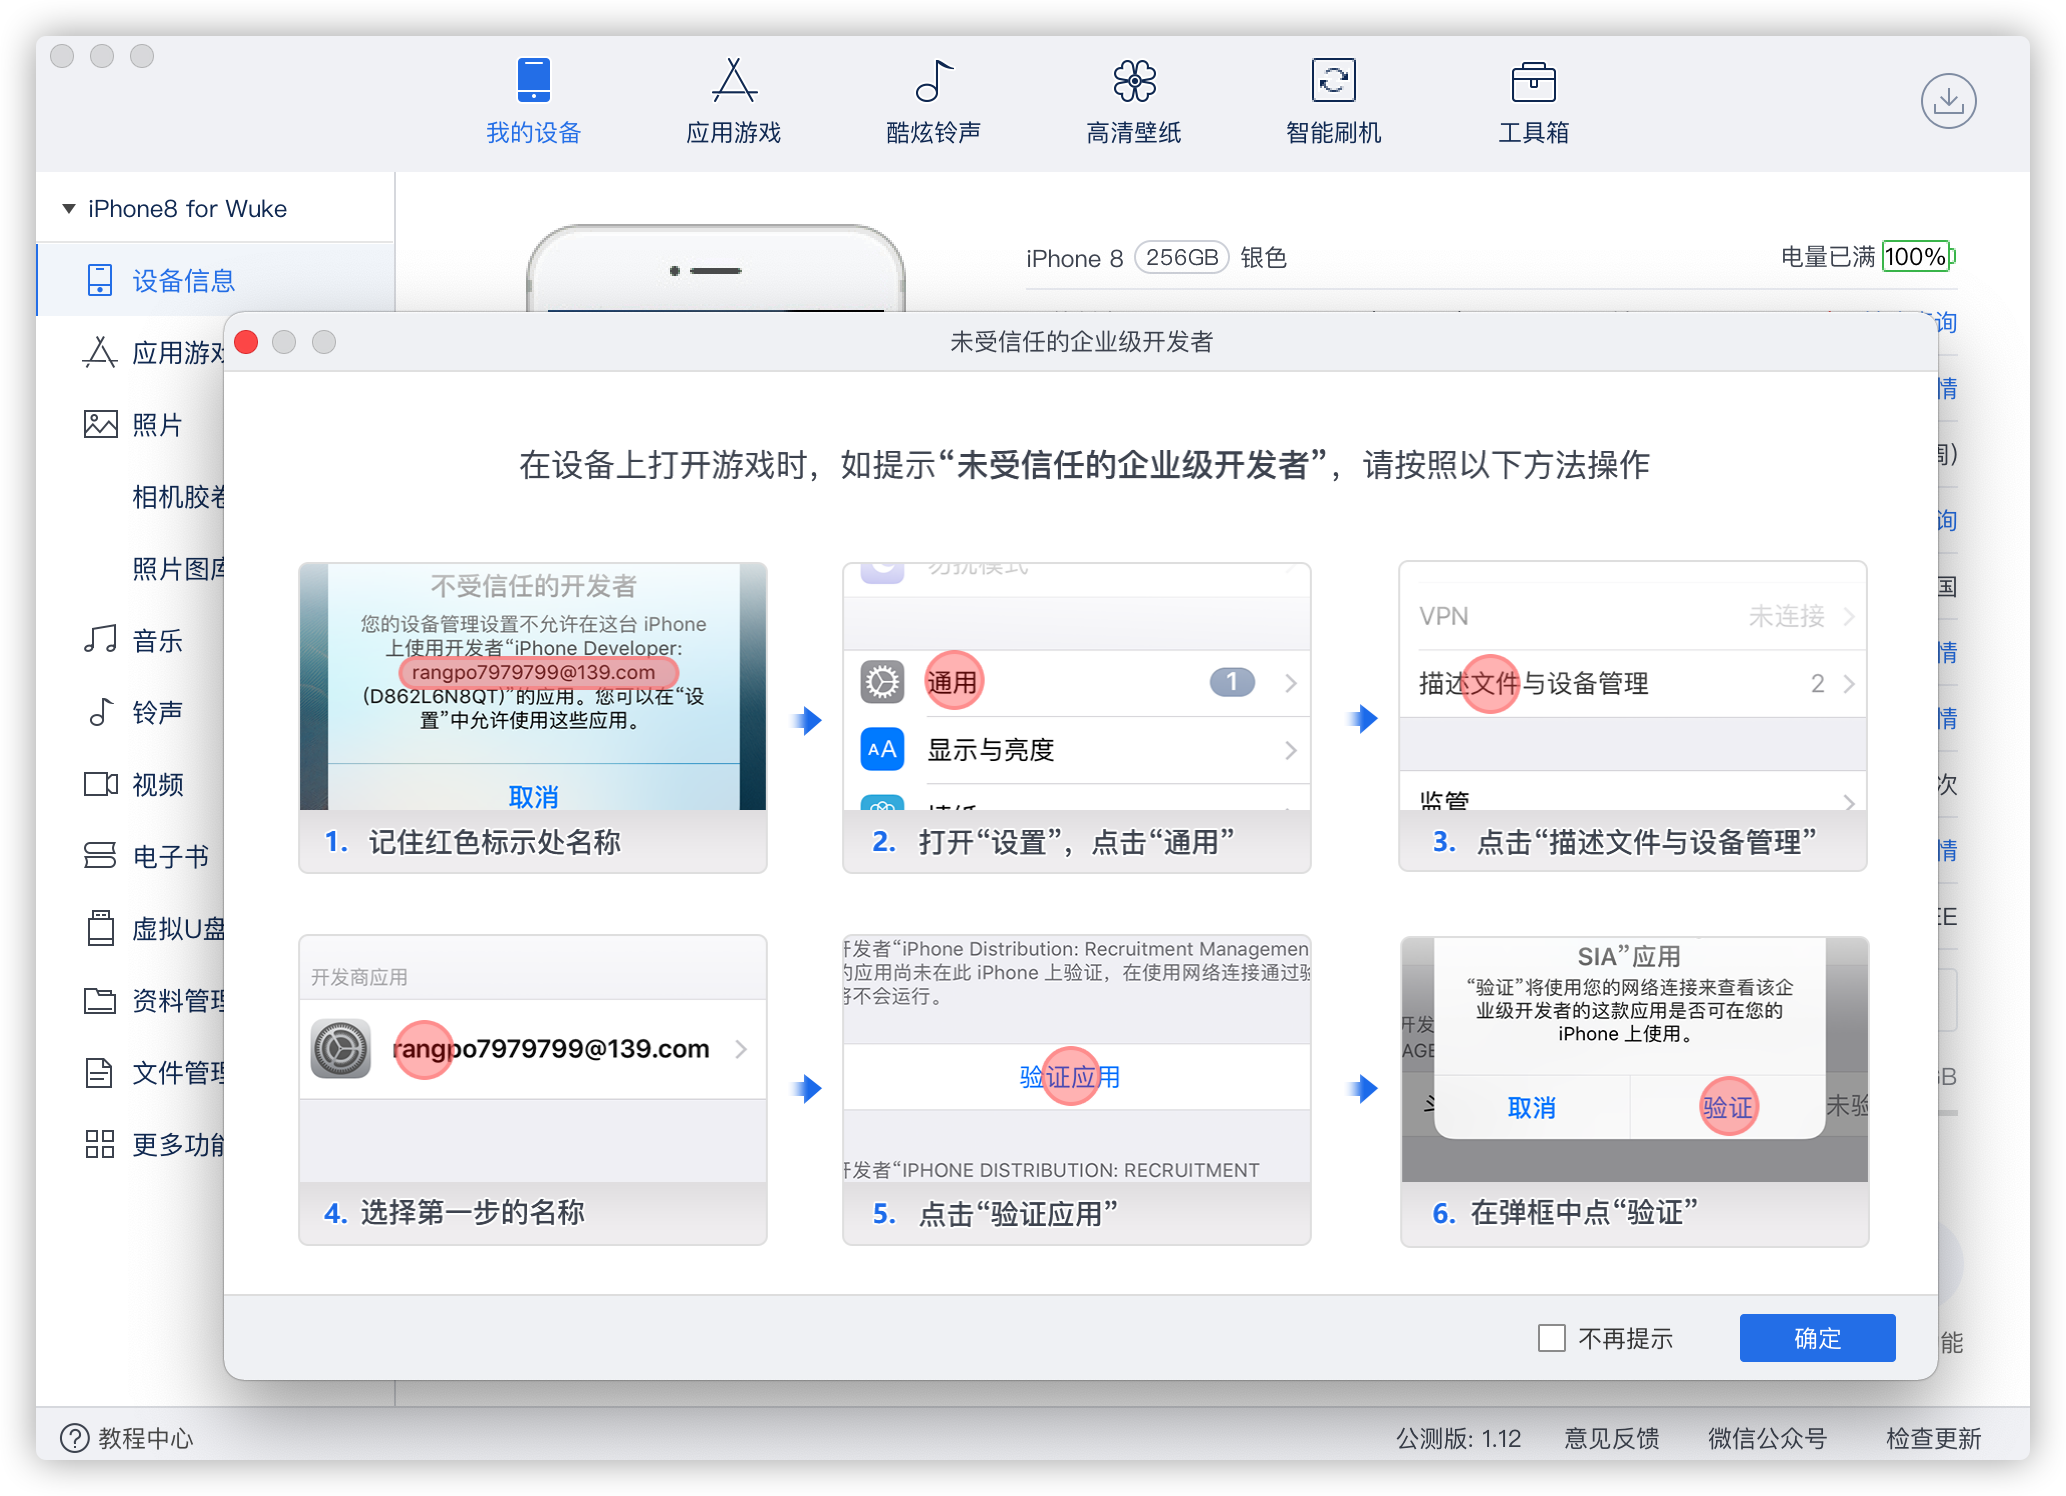Open the 酷炫铃声 music note icon

pos(933,81)
